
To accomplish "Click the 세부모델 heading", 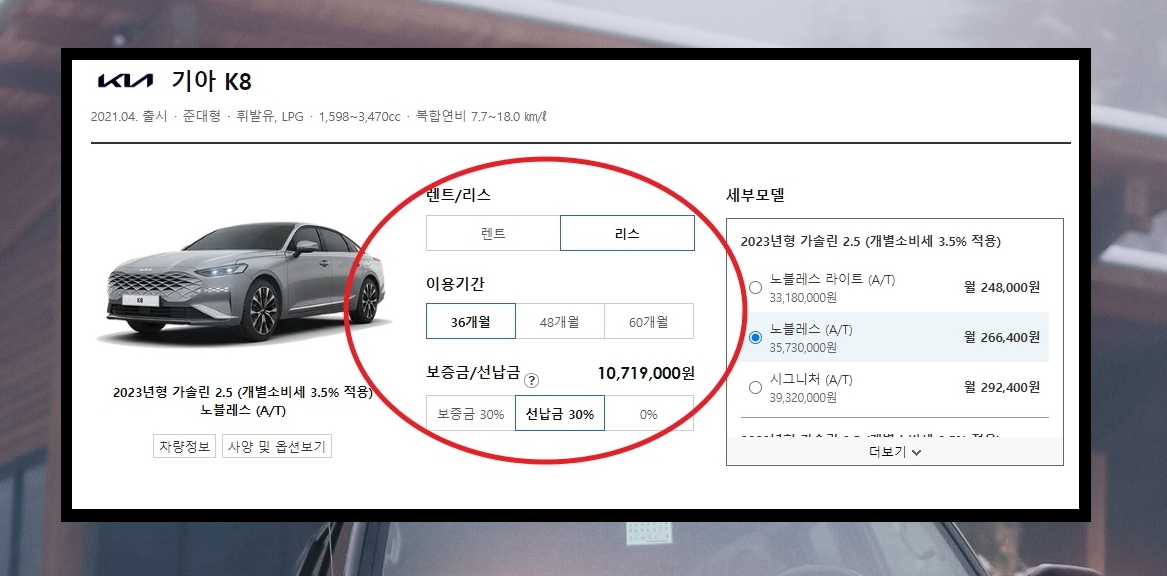I will (755, 195).
